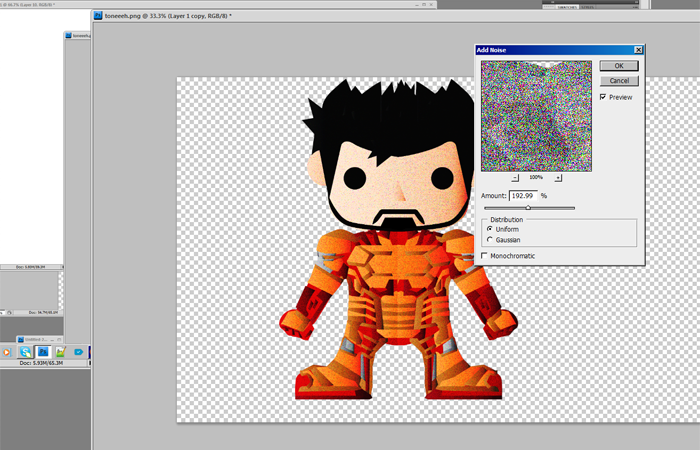Open the media player taskbar icon

pos(6,352)
